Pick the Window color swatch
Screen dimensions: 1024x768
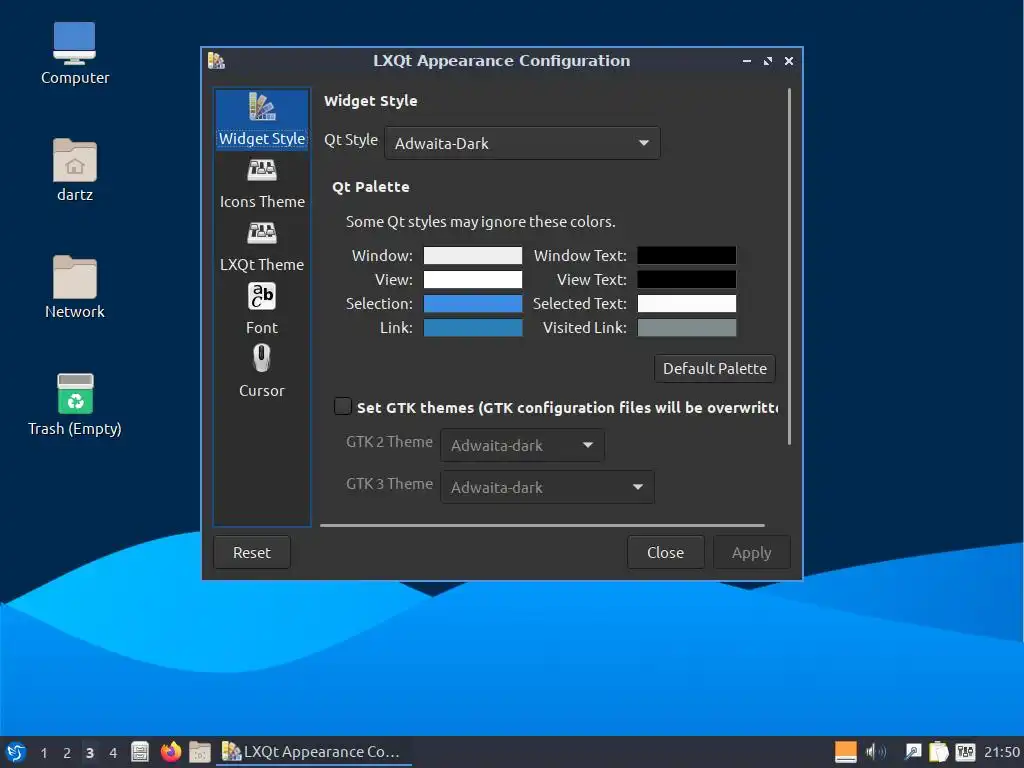point(473,255)
